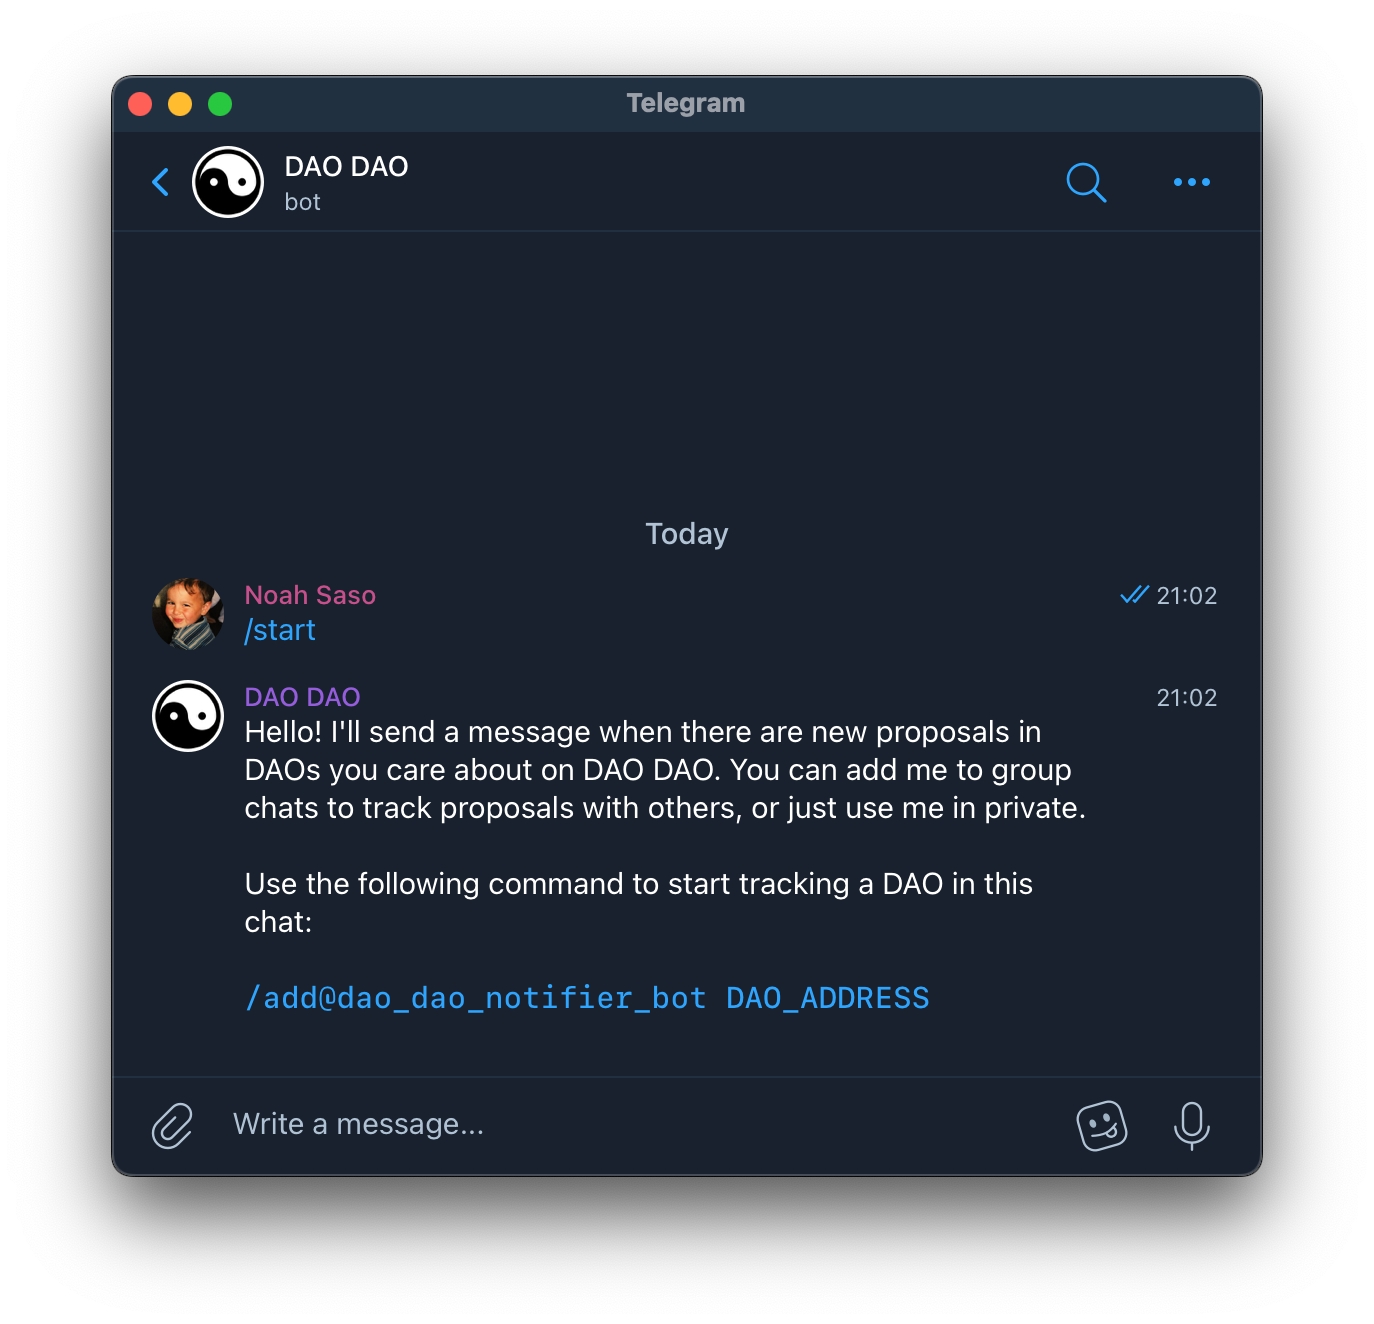The height and width of the screenshot is (1324, 1374).
Task: Go back using the left chevron arrow
Action: point(160,182)
